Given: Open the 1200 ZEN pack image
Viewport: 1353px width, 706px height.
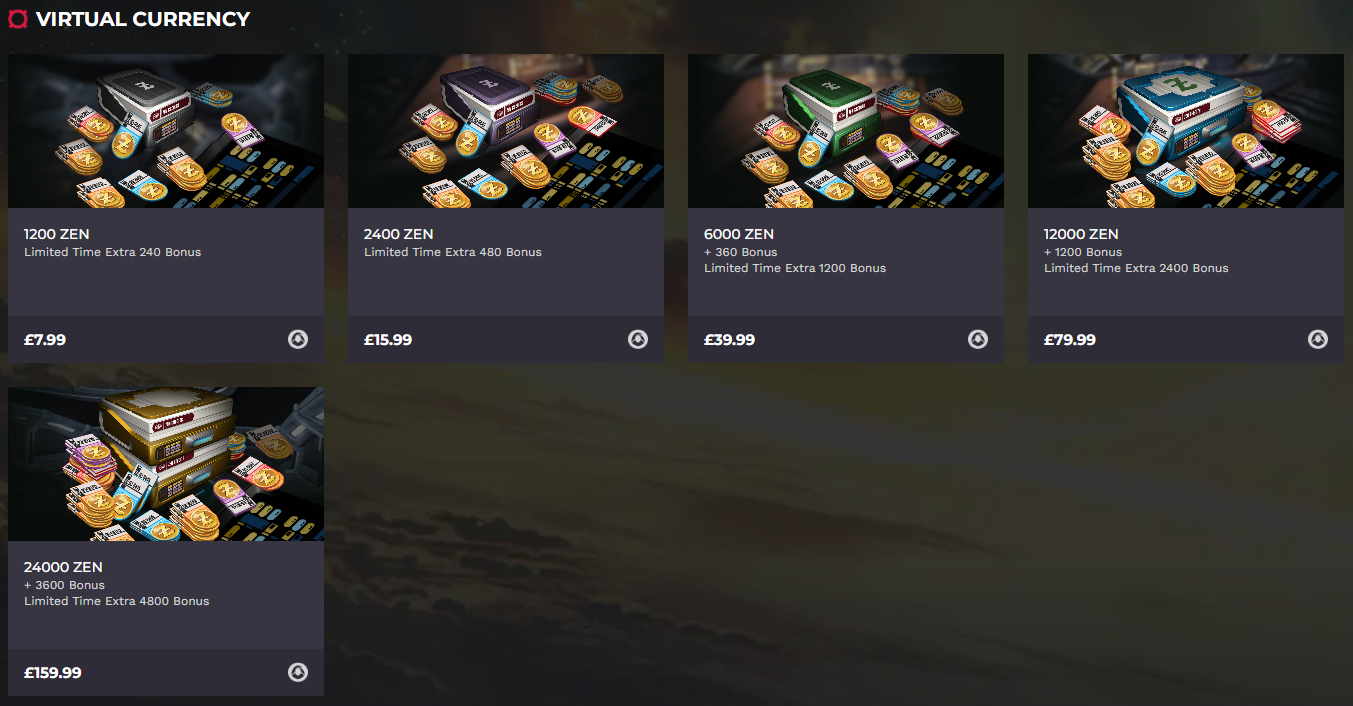Looking at the screenshot, I should (166, 131).
